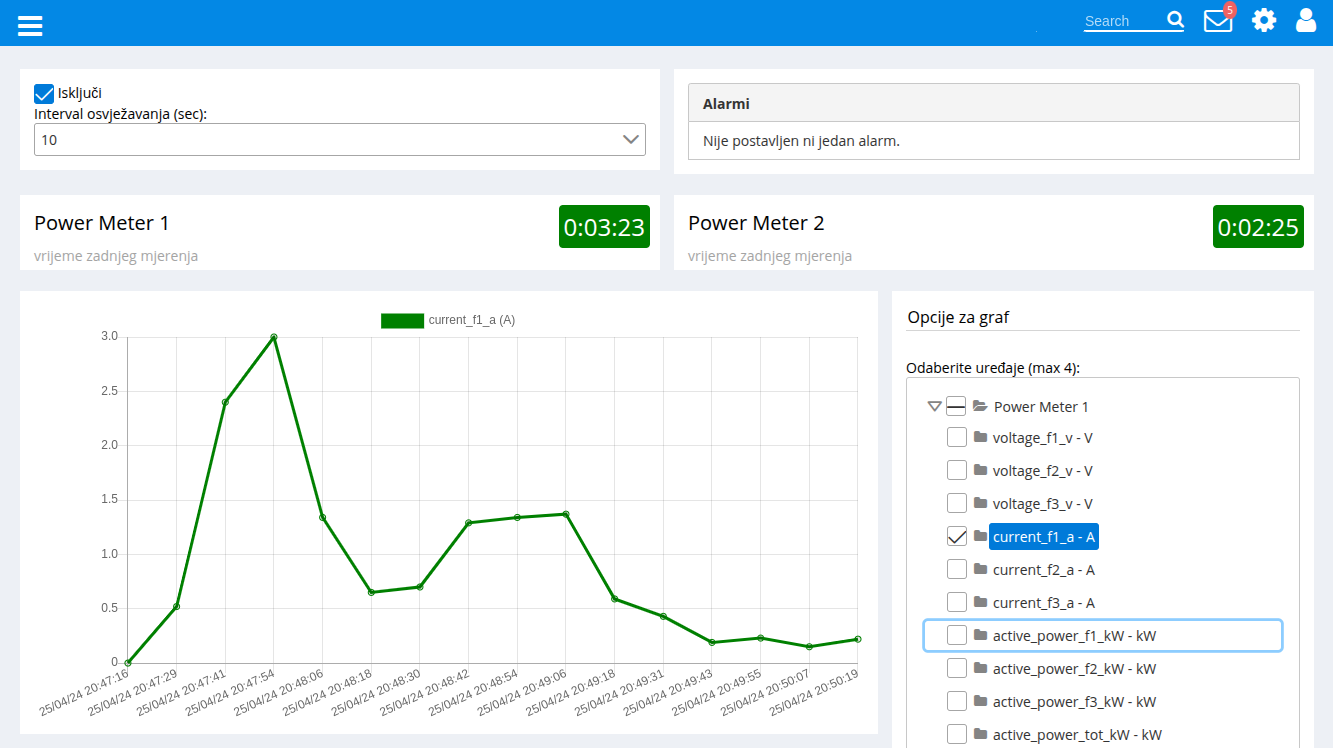Screen dimensions: 1333x748
Task: Enable the voltage_f2_v checkbox
Action: point(957,470)
